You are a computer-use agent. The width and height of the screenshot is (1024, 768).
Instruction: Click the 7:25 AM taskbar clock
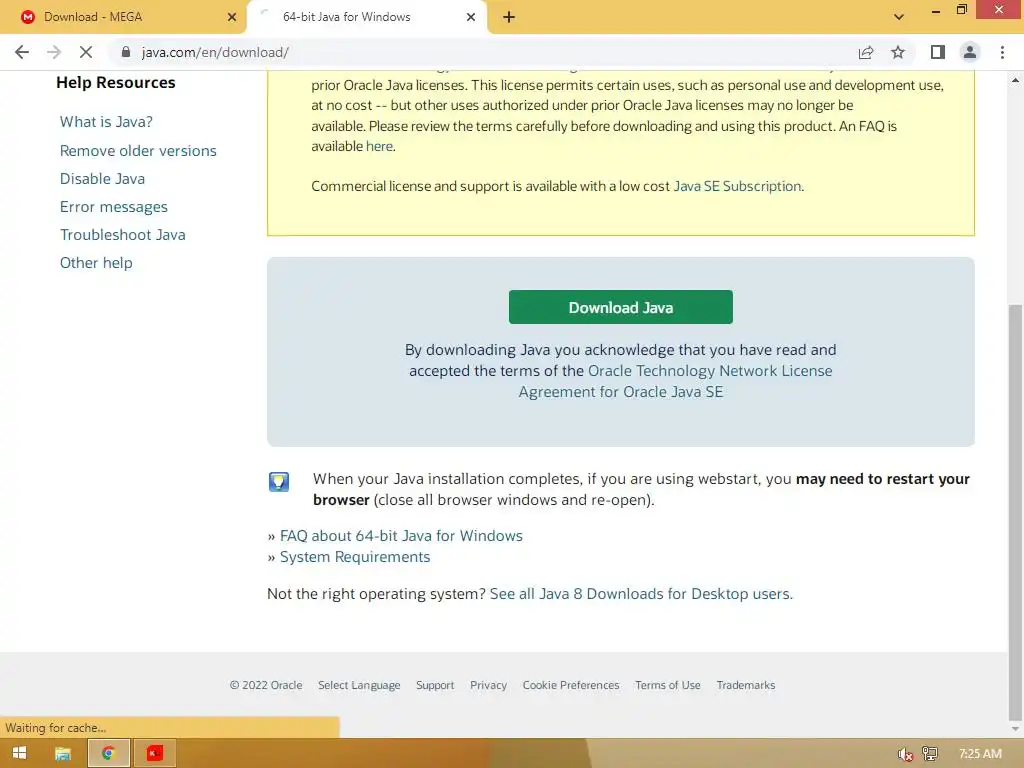pyautogui.click(x=980, y=754)
